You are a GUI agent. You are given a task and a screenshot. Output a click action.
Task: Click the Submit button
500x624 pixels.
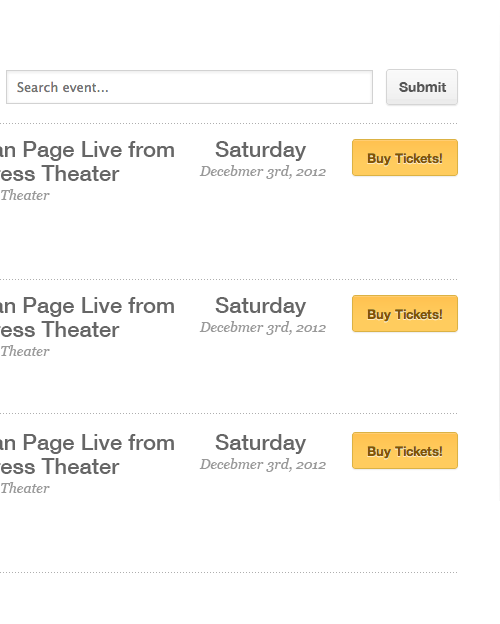pyautogui.click(x=422, y=87)
